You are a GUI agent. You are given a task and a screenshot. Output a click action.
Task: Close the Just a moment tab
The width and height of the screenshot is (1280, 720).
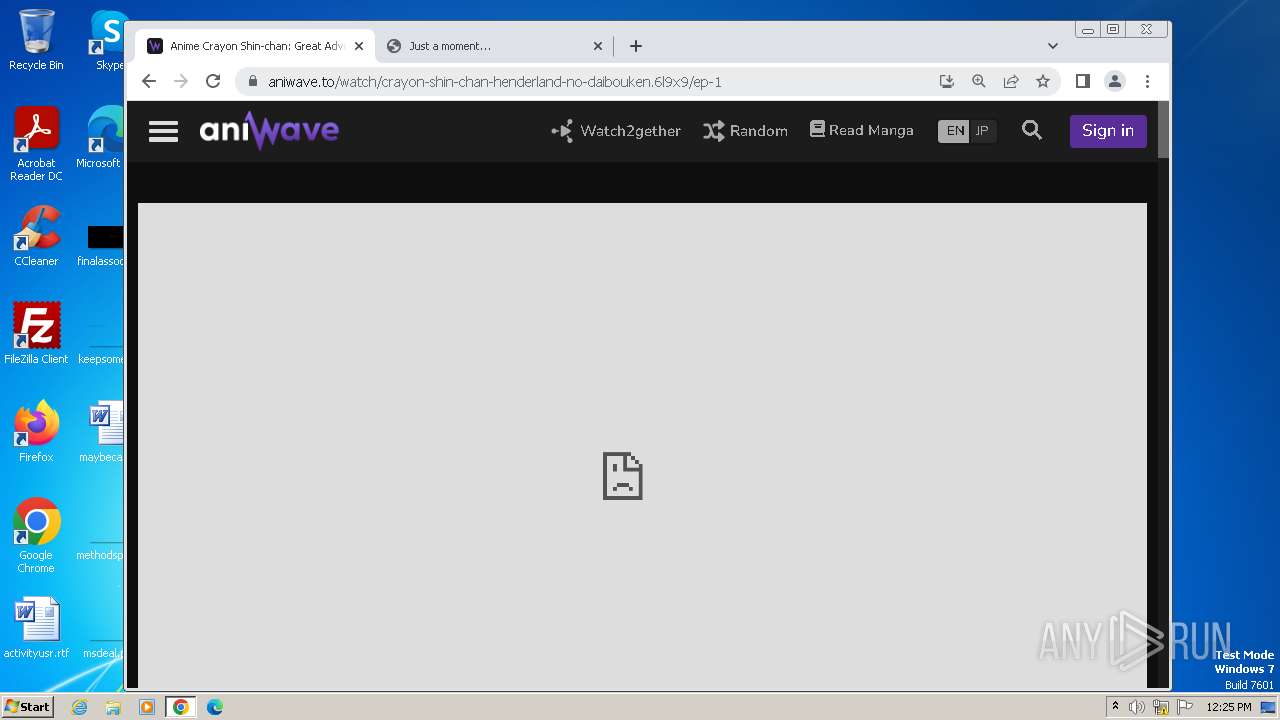click(x=598, y=46)
